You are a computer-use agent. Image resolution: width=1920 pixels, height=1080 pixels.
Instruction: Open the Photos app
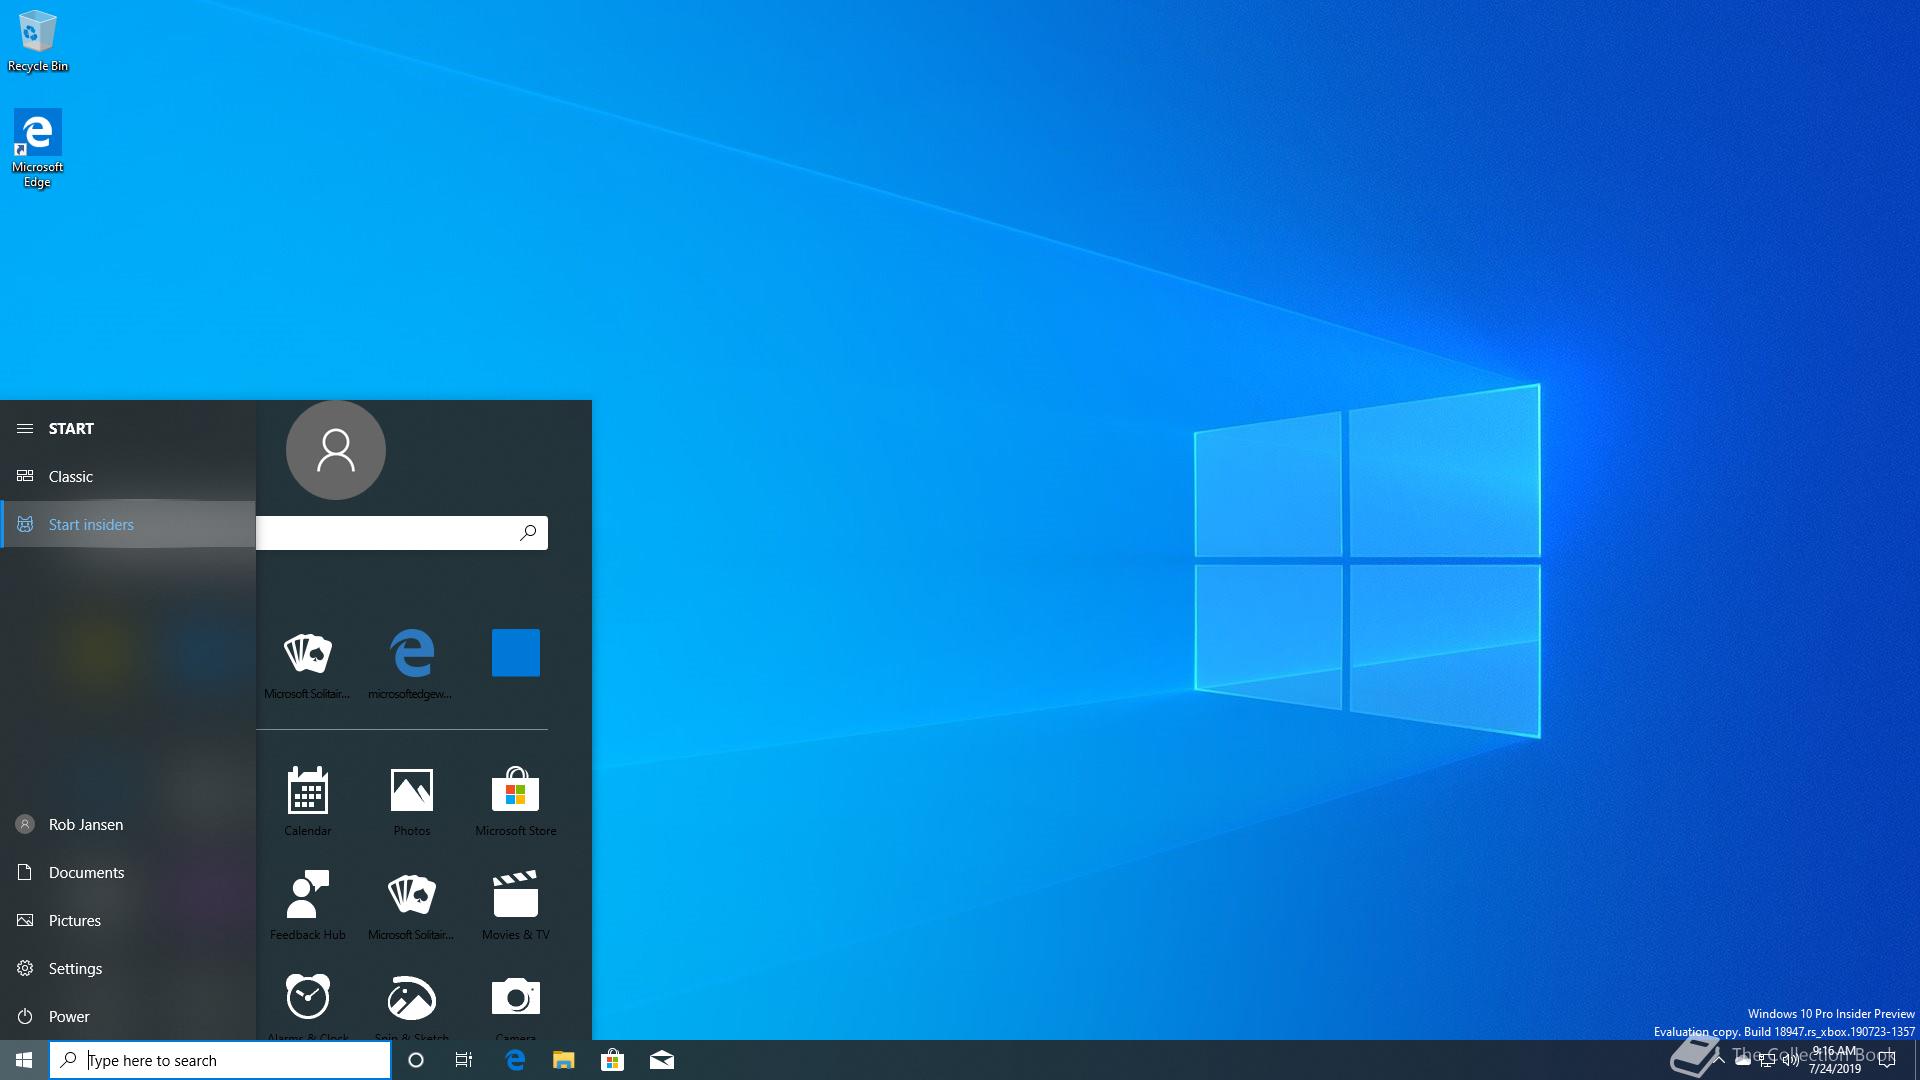pos(411,801)
